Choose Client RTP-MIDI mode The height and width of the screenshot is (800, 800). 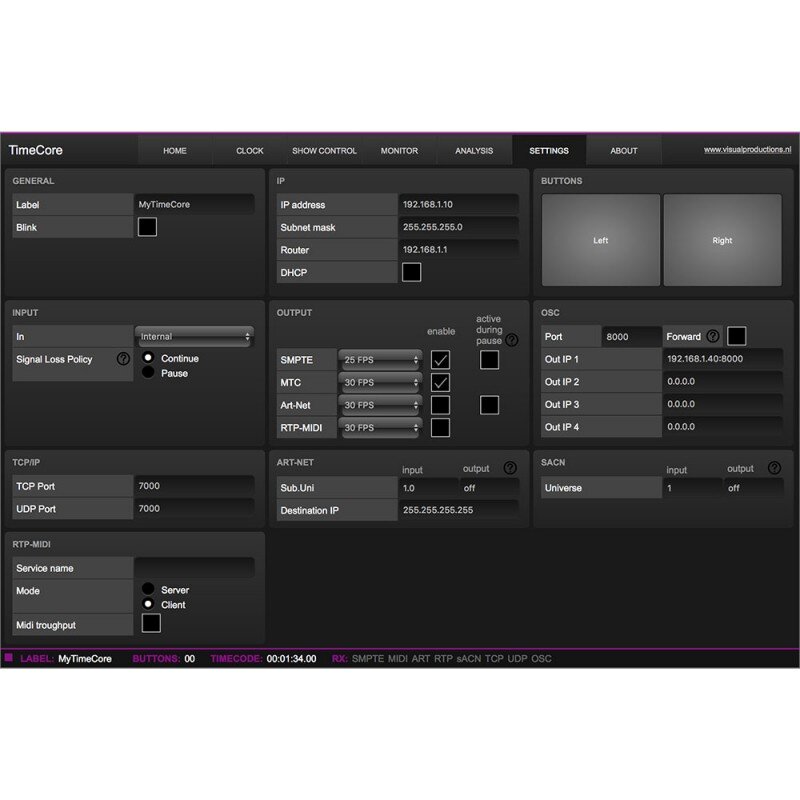148,604
